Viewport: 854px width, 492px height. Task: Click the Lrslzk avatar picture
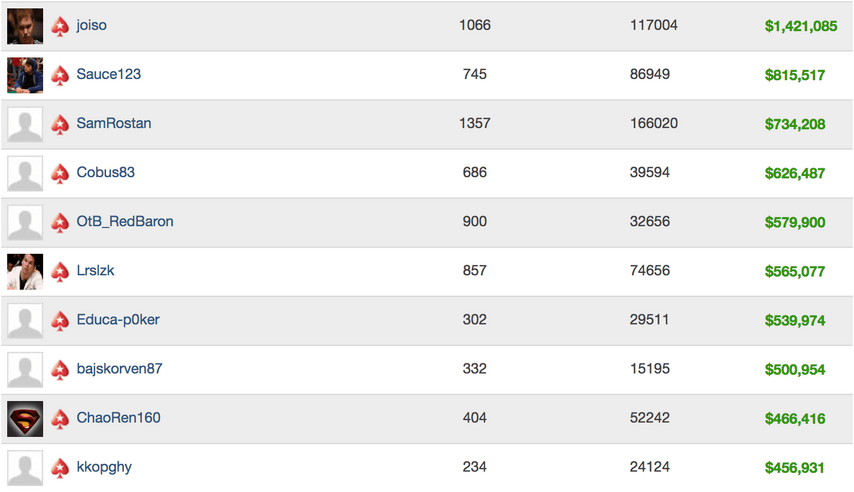[25, 271]
